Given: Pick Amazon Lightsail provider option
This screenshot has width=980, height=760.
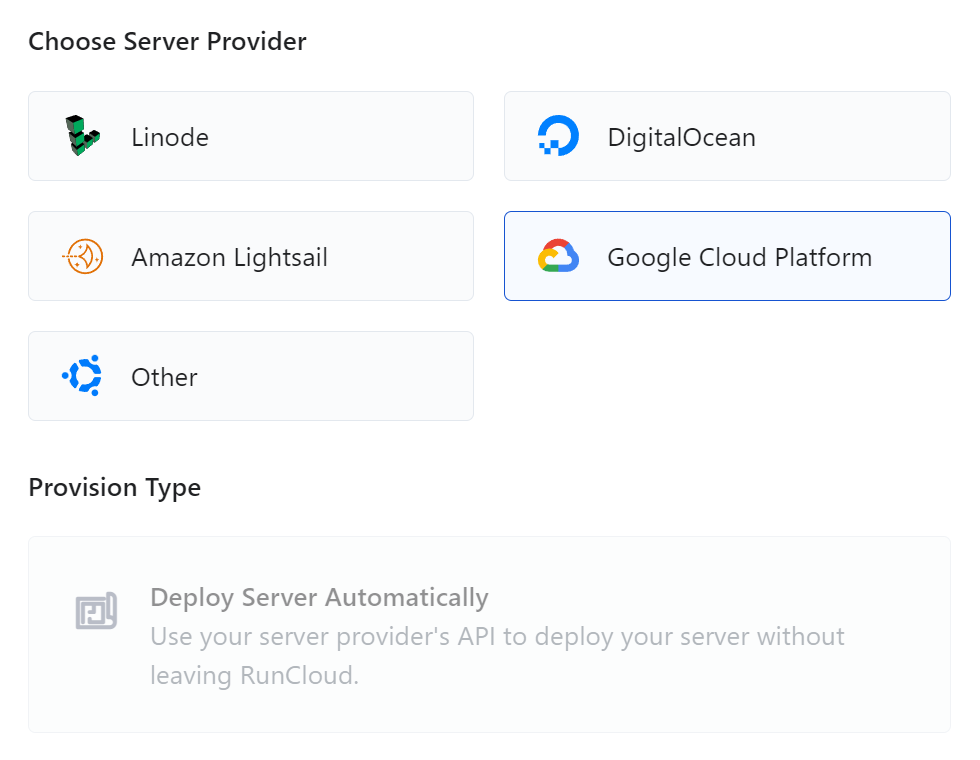Looking at the screenshot, I should tap(251, 256).
